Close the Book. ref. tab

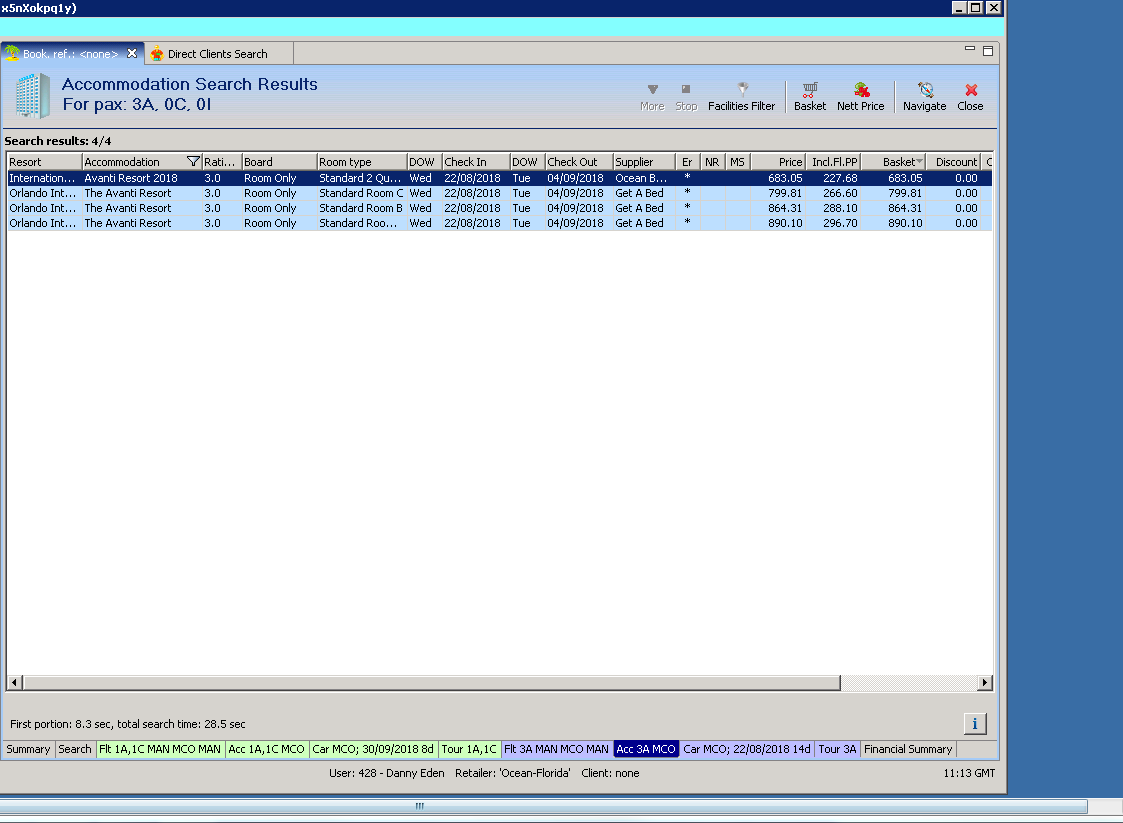coord(132,53)
